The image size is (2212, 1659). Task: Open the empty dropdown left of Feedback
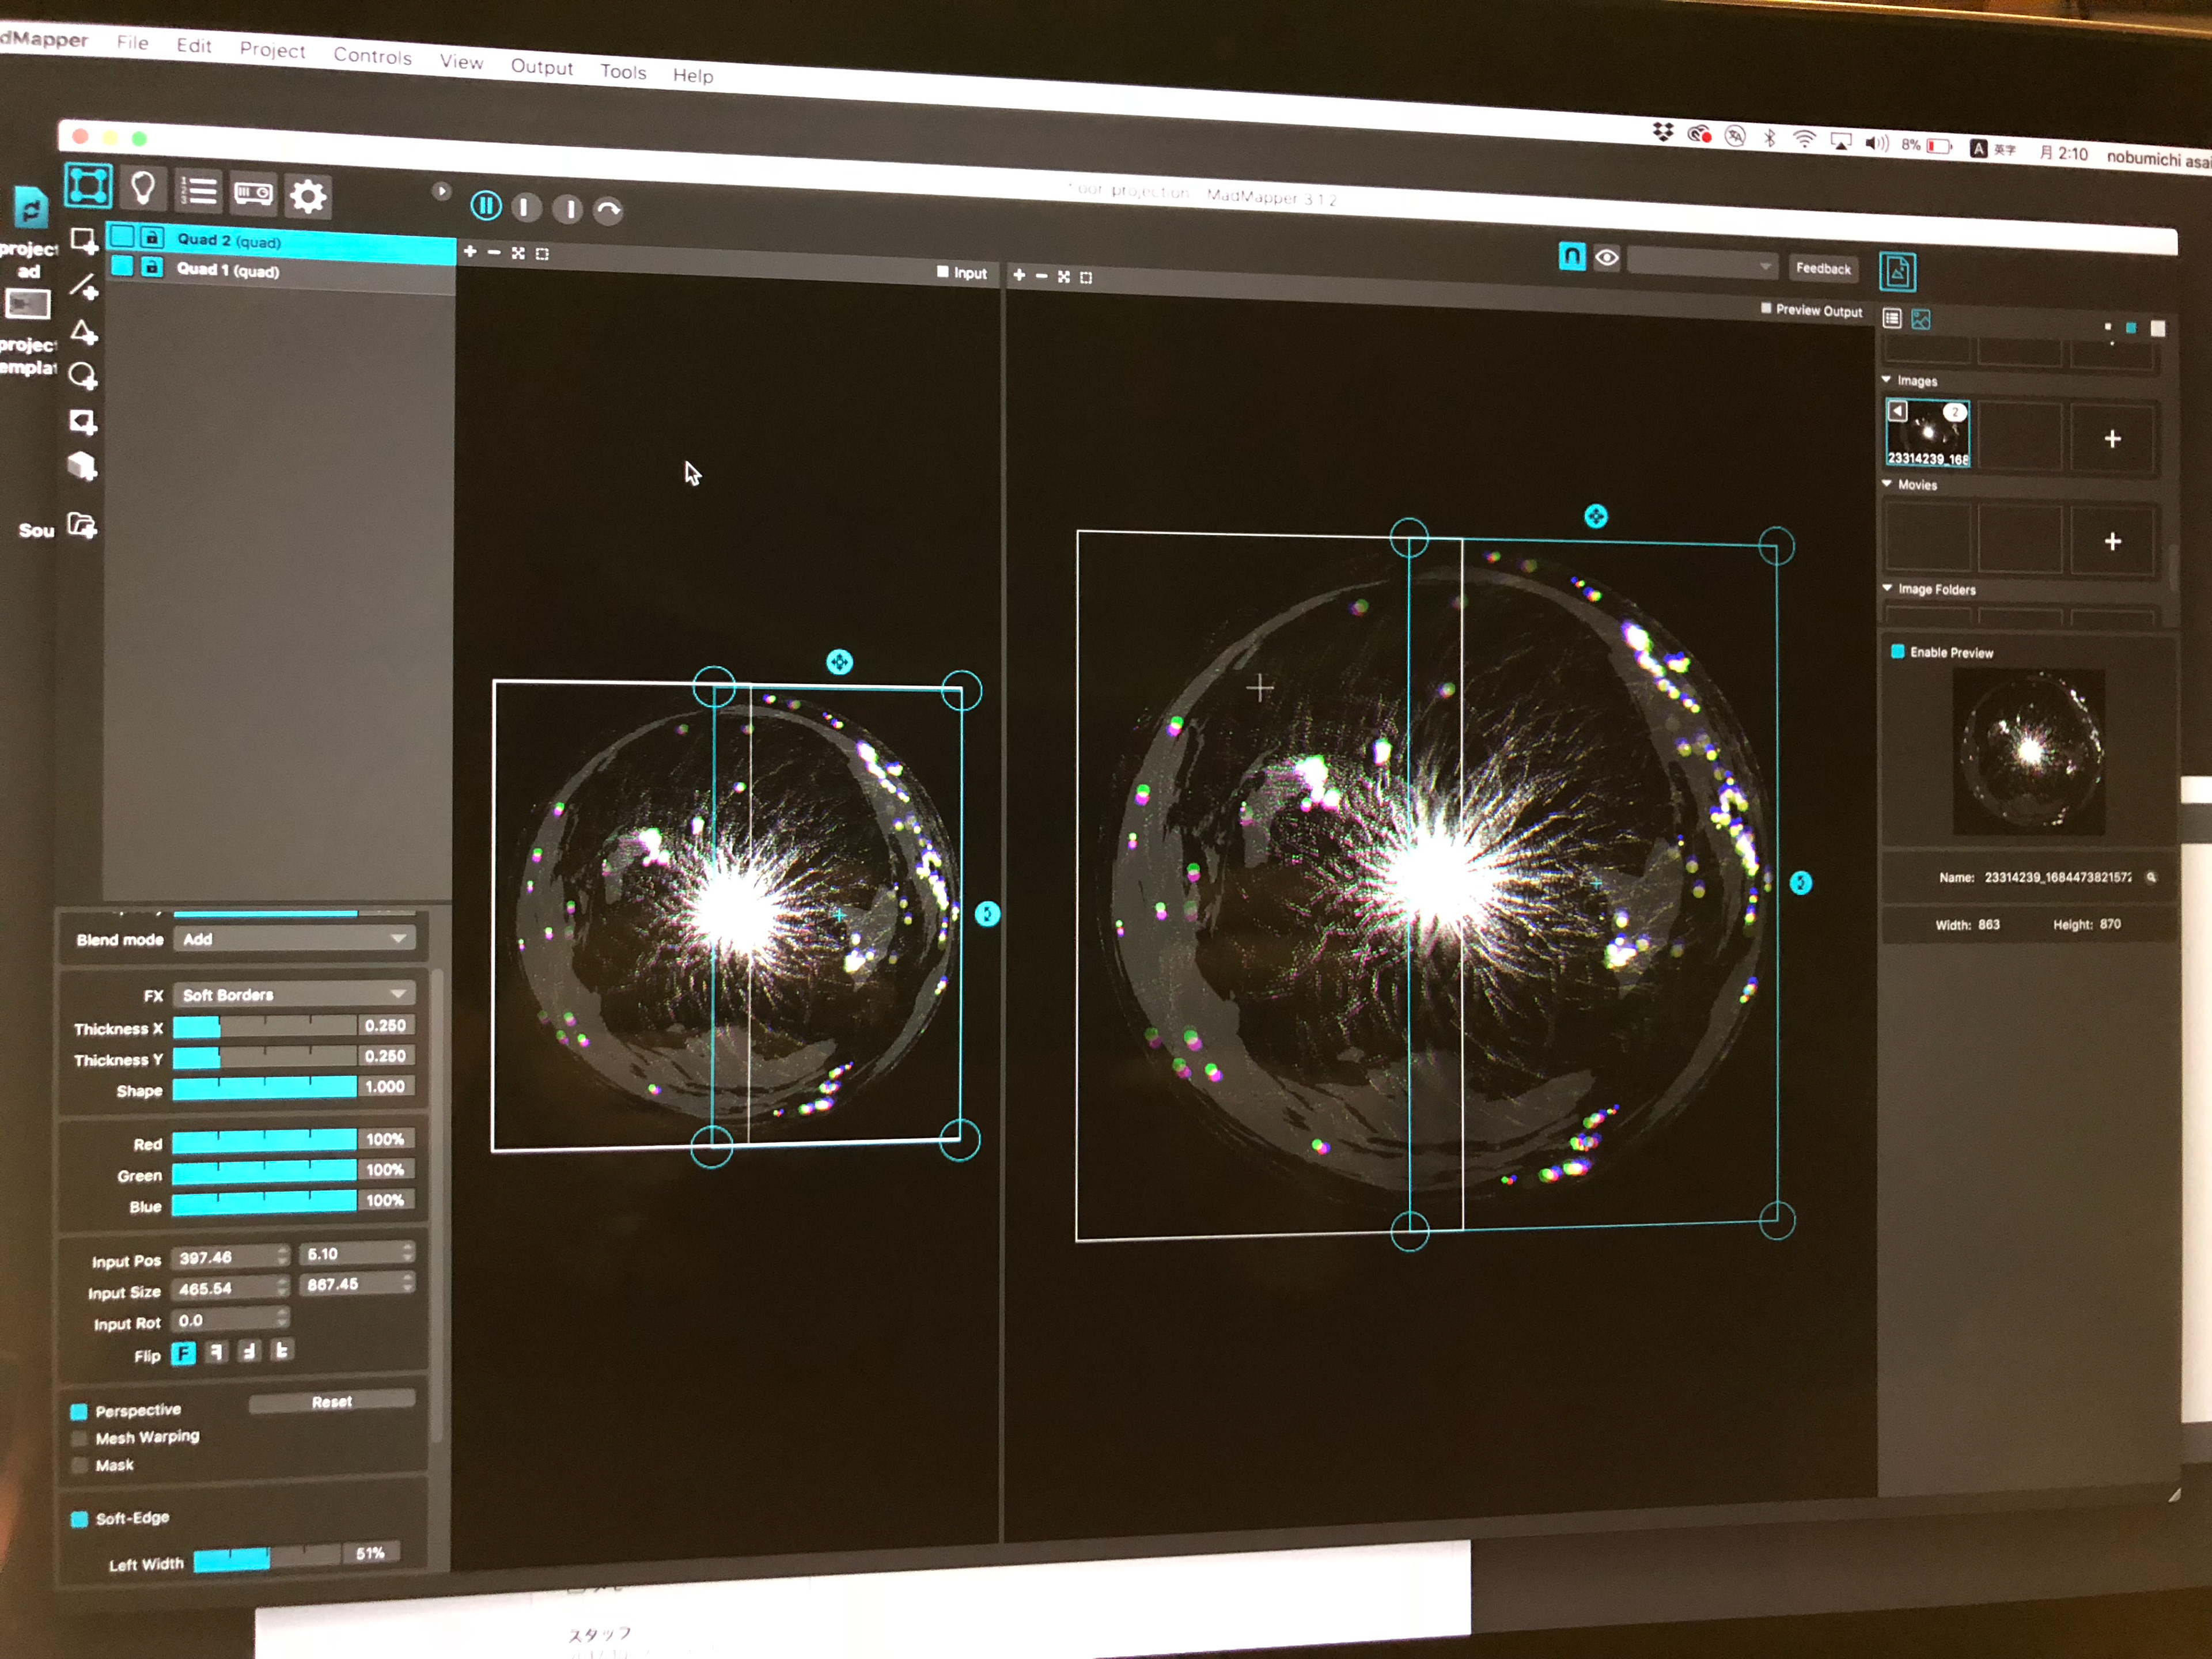(x=1702, y=263)
